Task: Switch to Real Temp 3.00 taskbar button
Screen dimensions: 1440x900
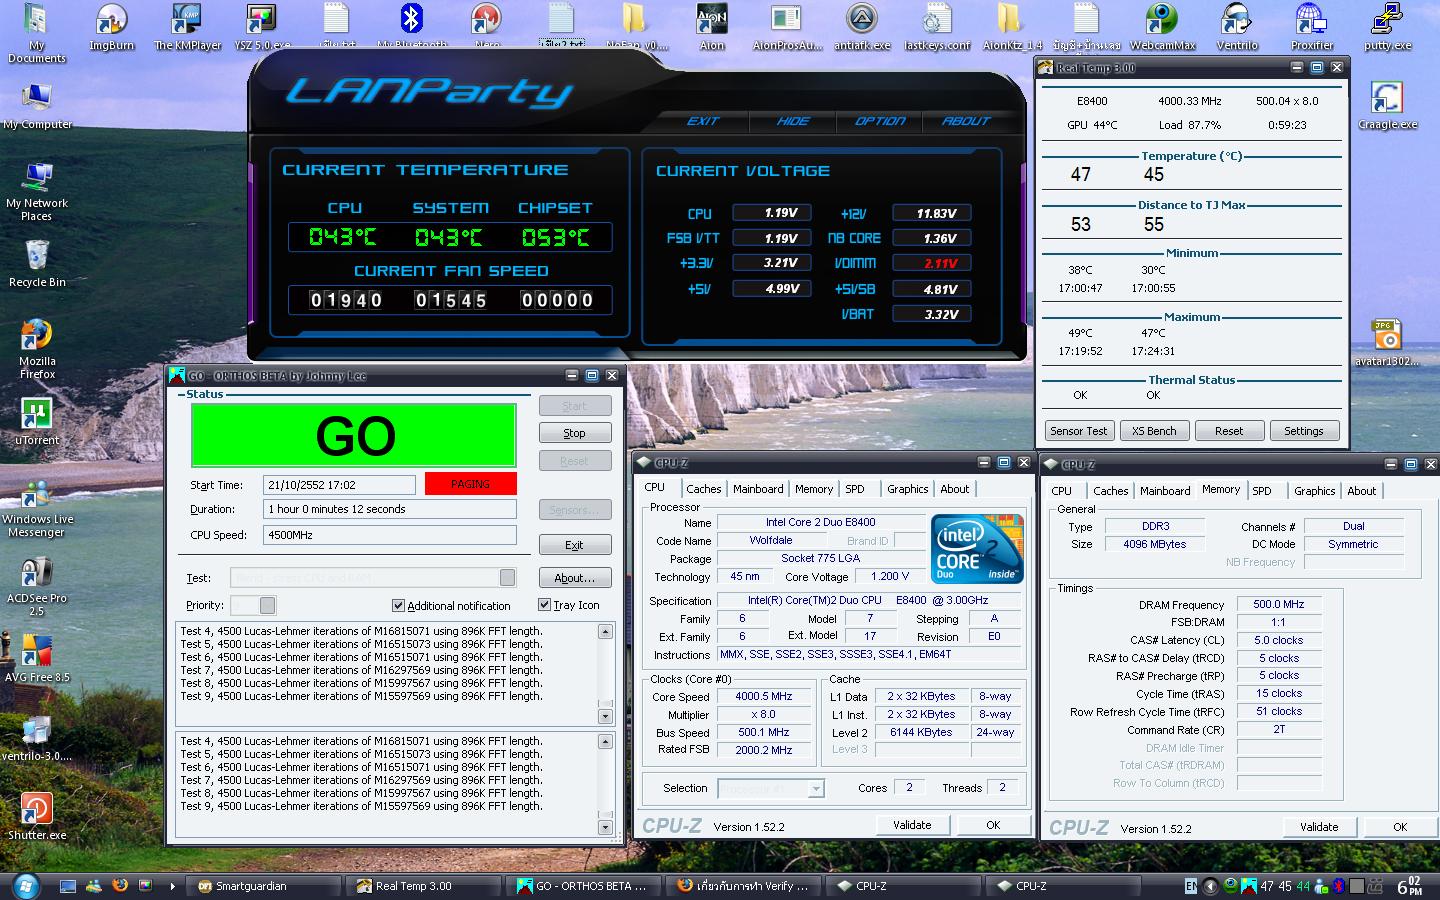Action: coord(423,886)
